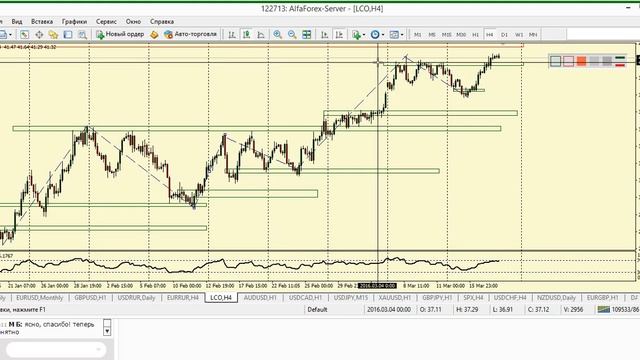
Task: Click the pink swatch on chart
Action: (569, 61)
